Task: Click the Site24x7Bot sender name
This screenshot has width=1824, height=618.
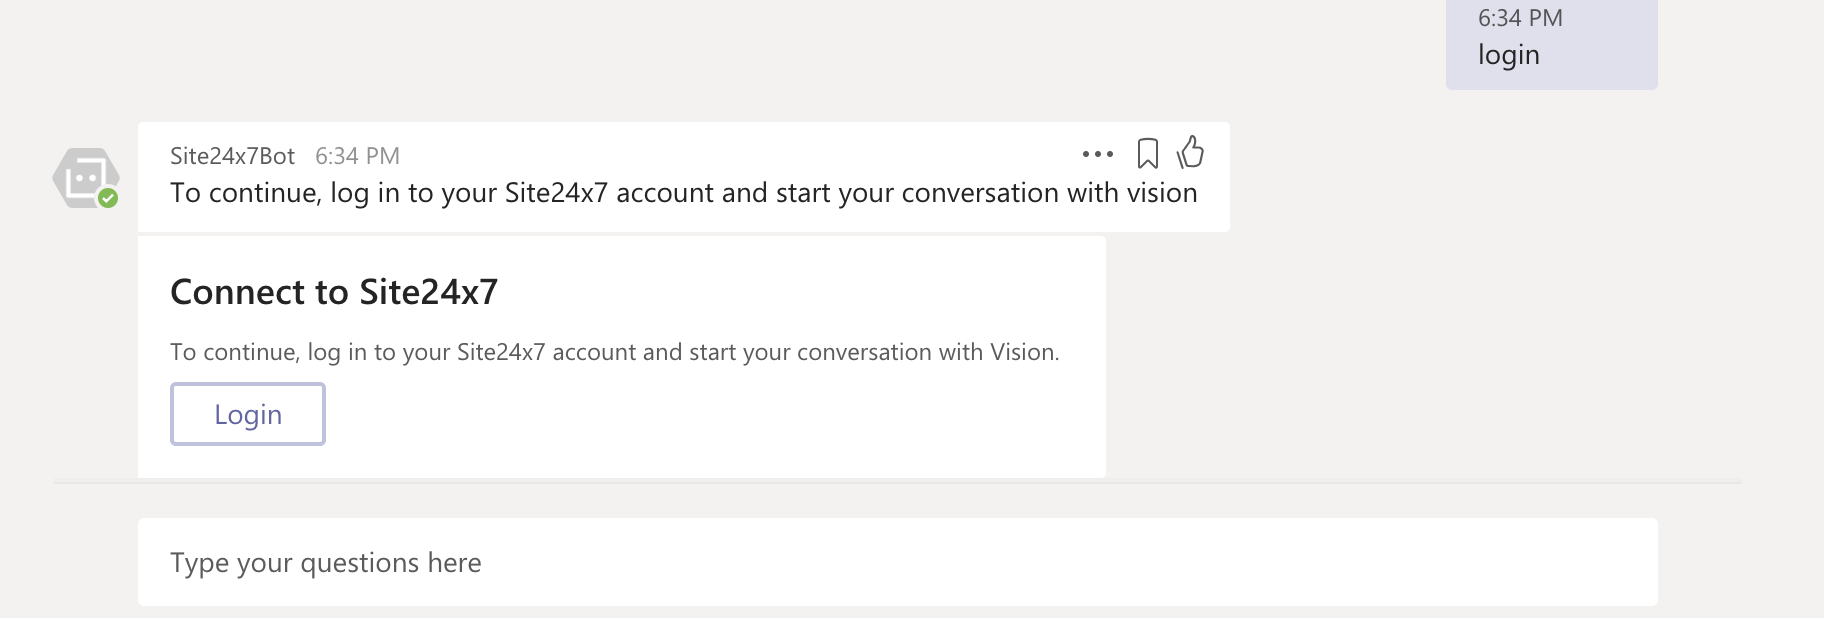Action: (232, 156)
